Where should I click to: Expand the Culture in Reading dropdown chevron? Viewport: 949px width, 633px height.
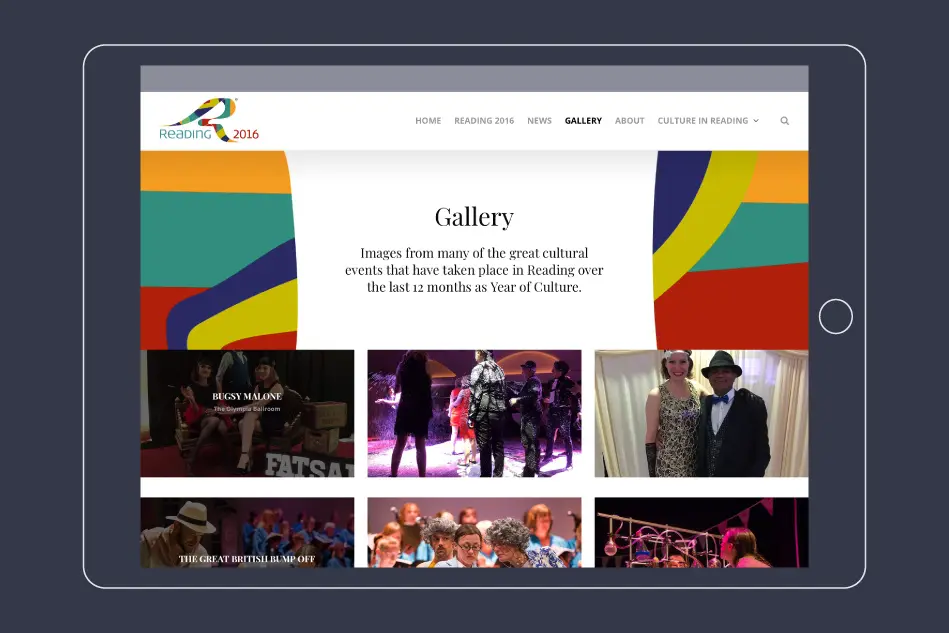click(x=756, y=121)
